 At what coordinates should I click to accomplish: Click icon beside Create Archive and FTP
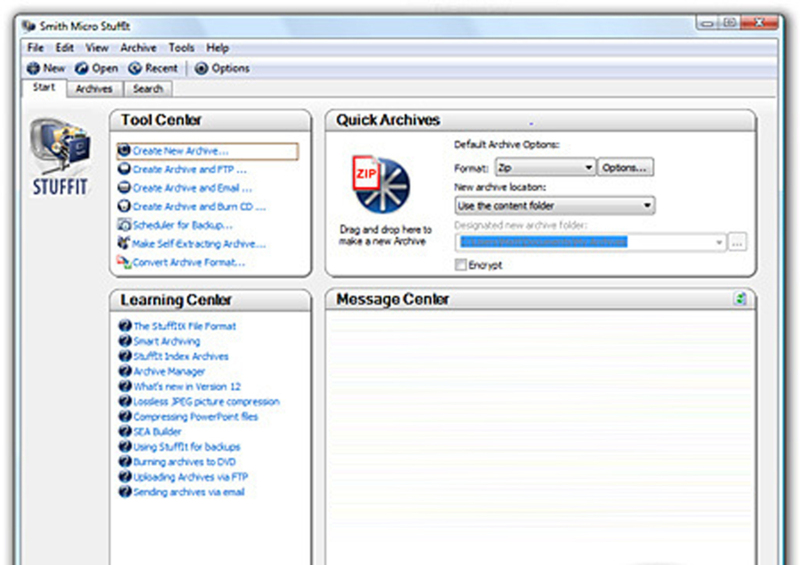(x=124, y=169)
